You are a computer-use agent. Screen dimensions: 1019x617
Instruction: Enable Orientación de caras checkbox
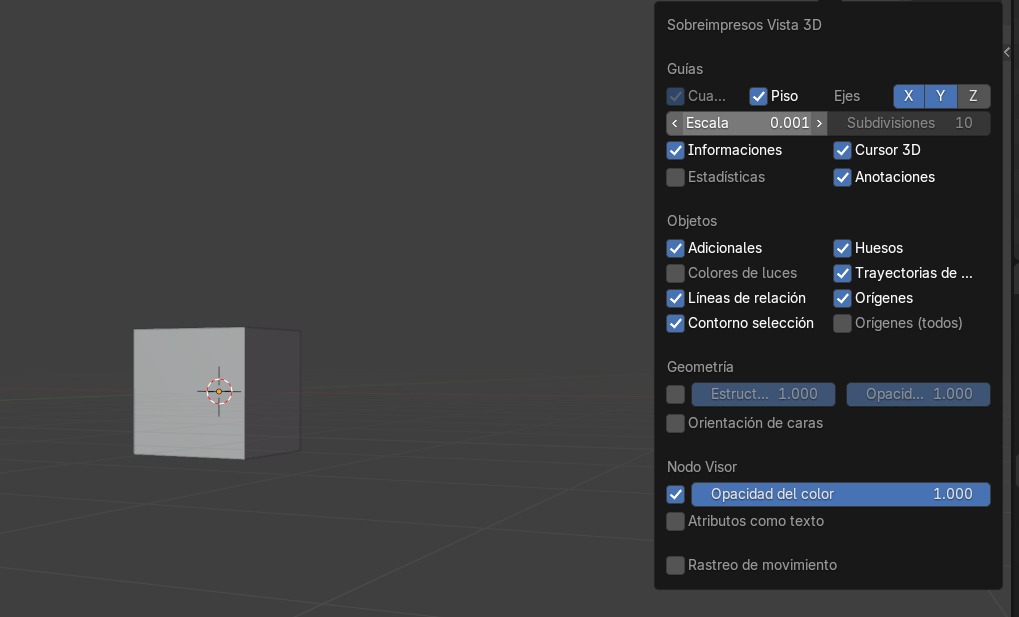pos(675,423)
